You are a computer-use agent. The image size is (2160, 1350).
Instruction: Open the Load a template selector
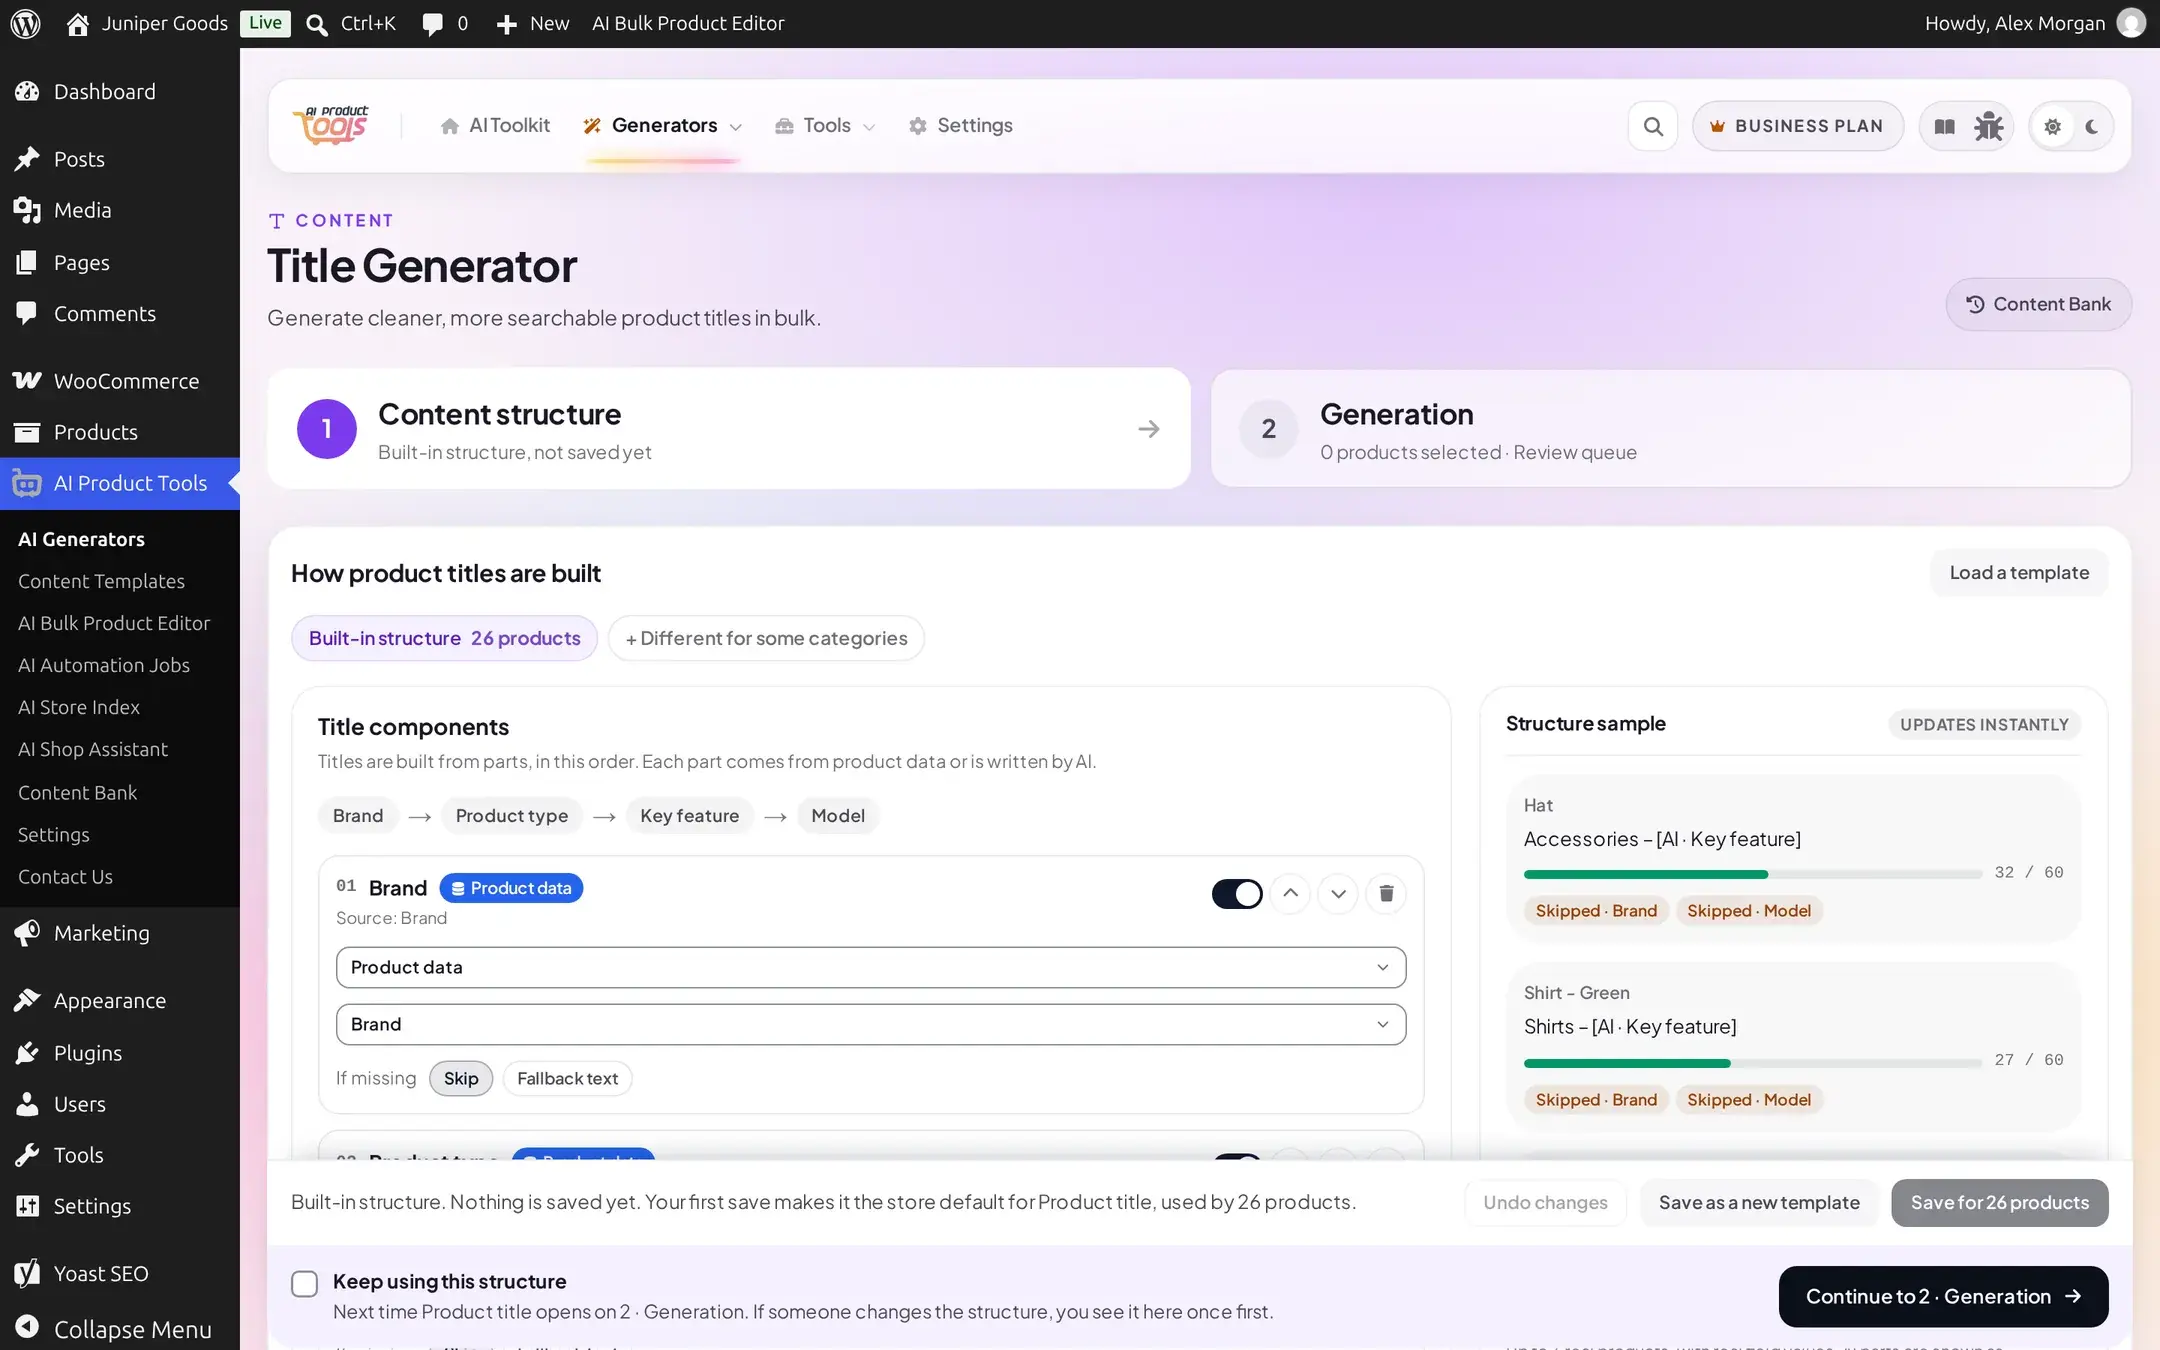(x=2019, y=573)
